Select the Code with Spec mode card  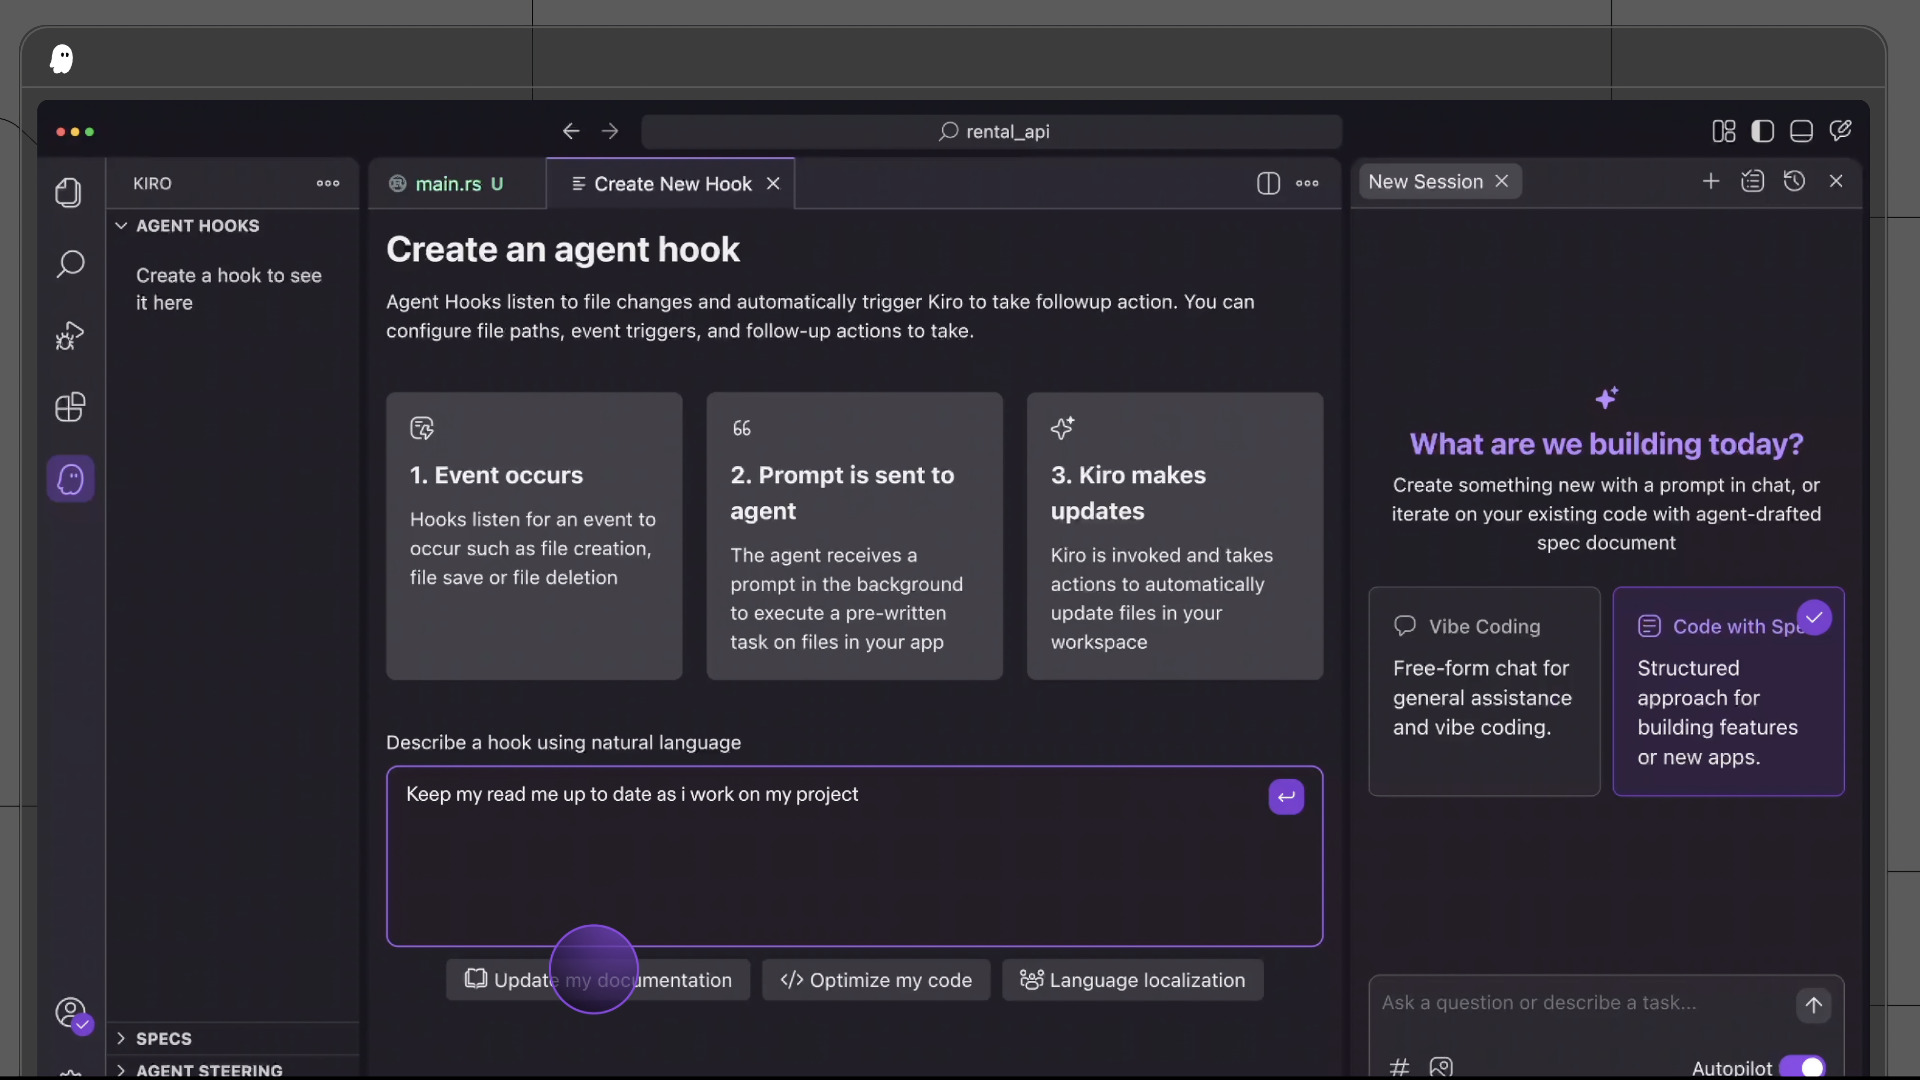coord(1728,691)
